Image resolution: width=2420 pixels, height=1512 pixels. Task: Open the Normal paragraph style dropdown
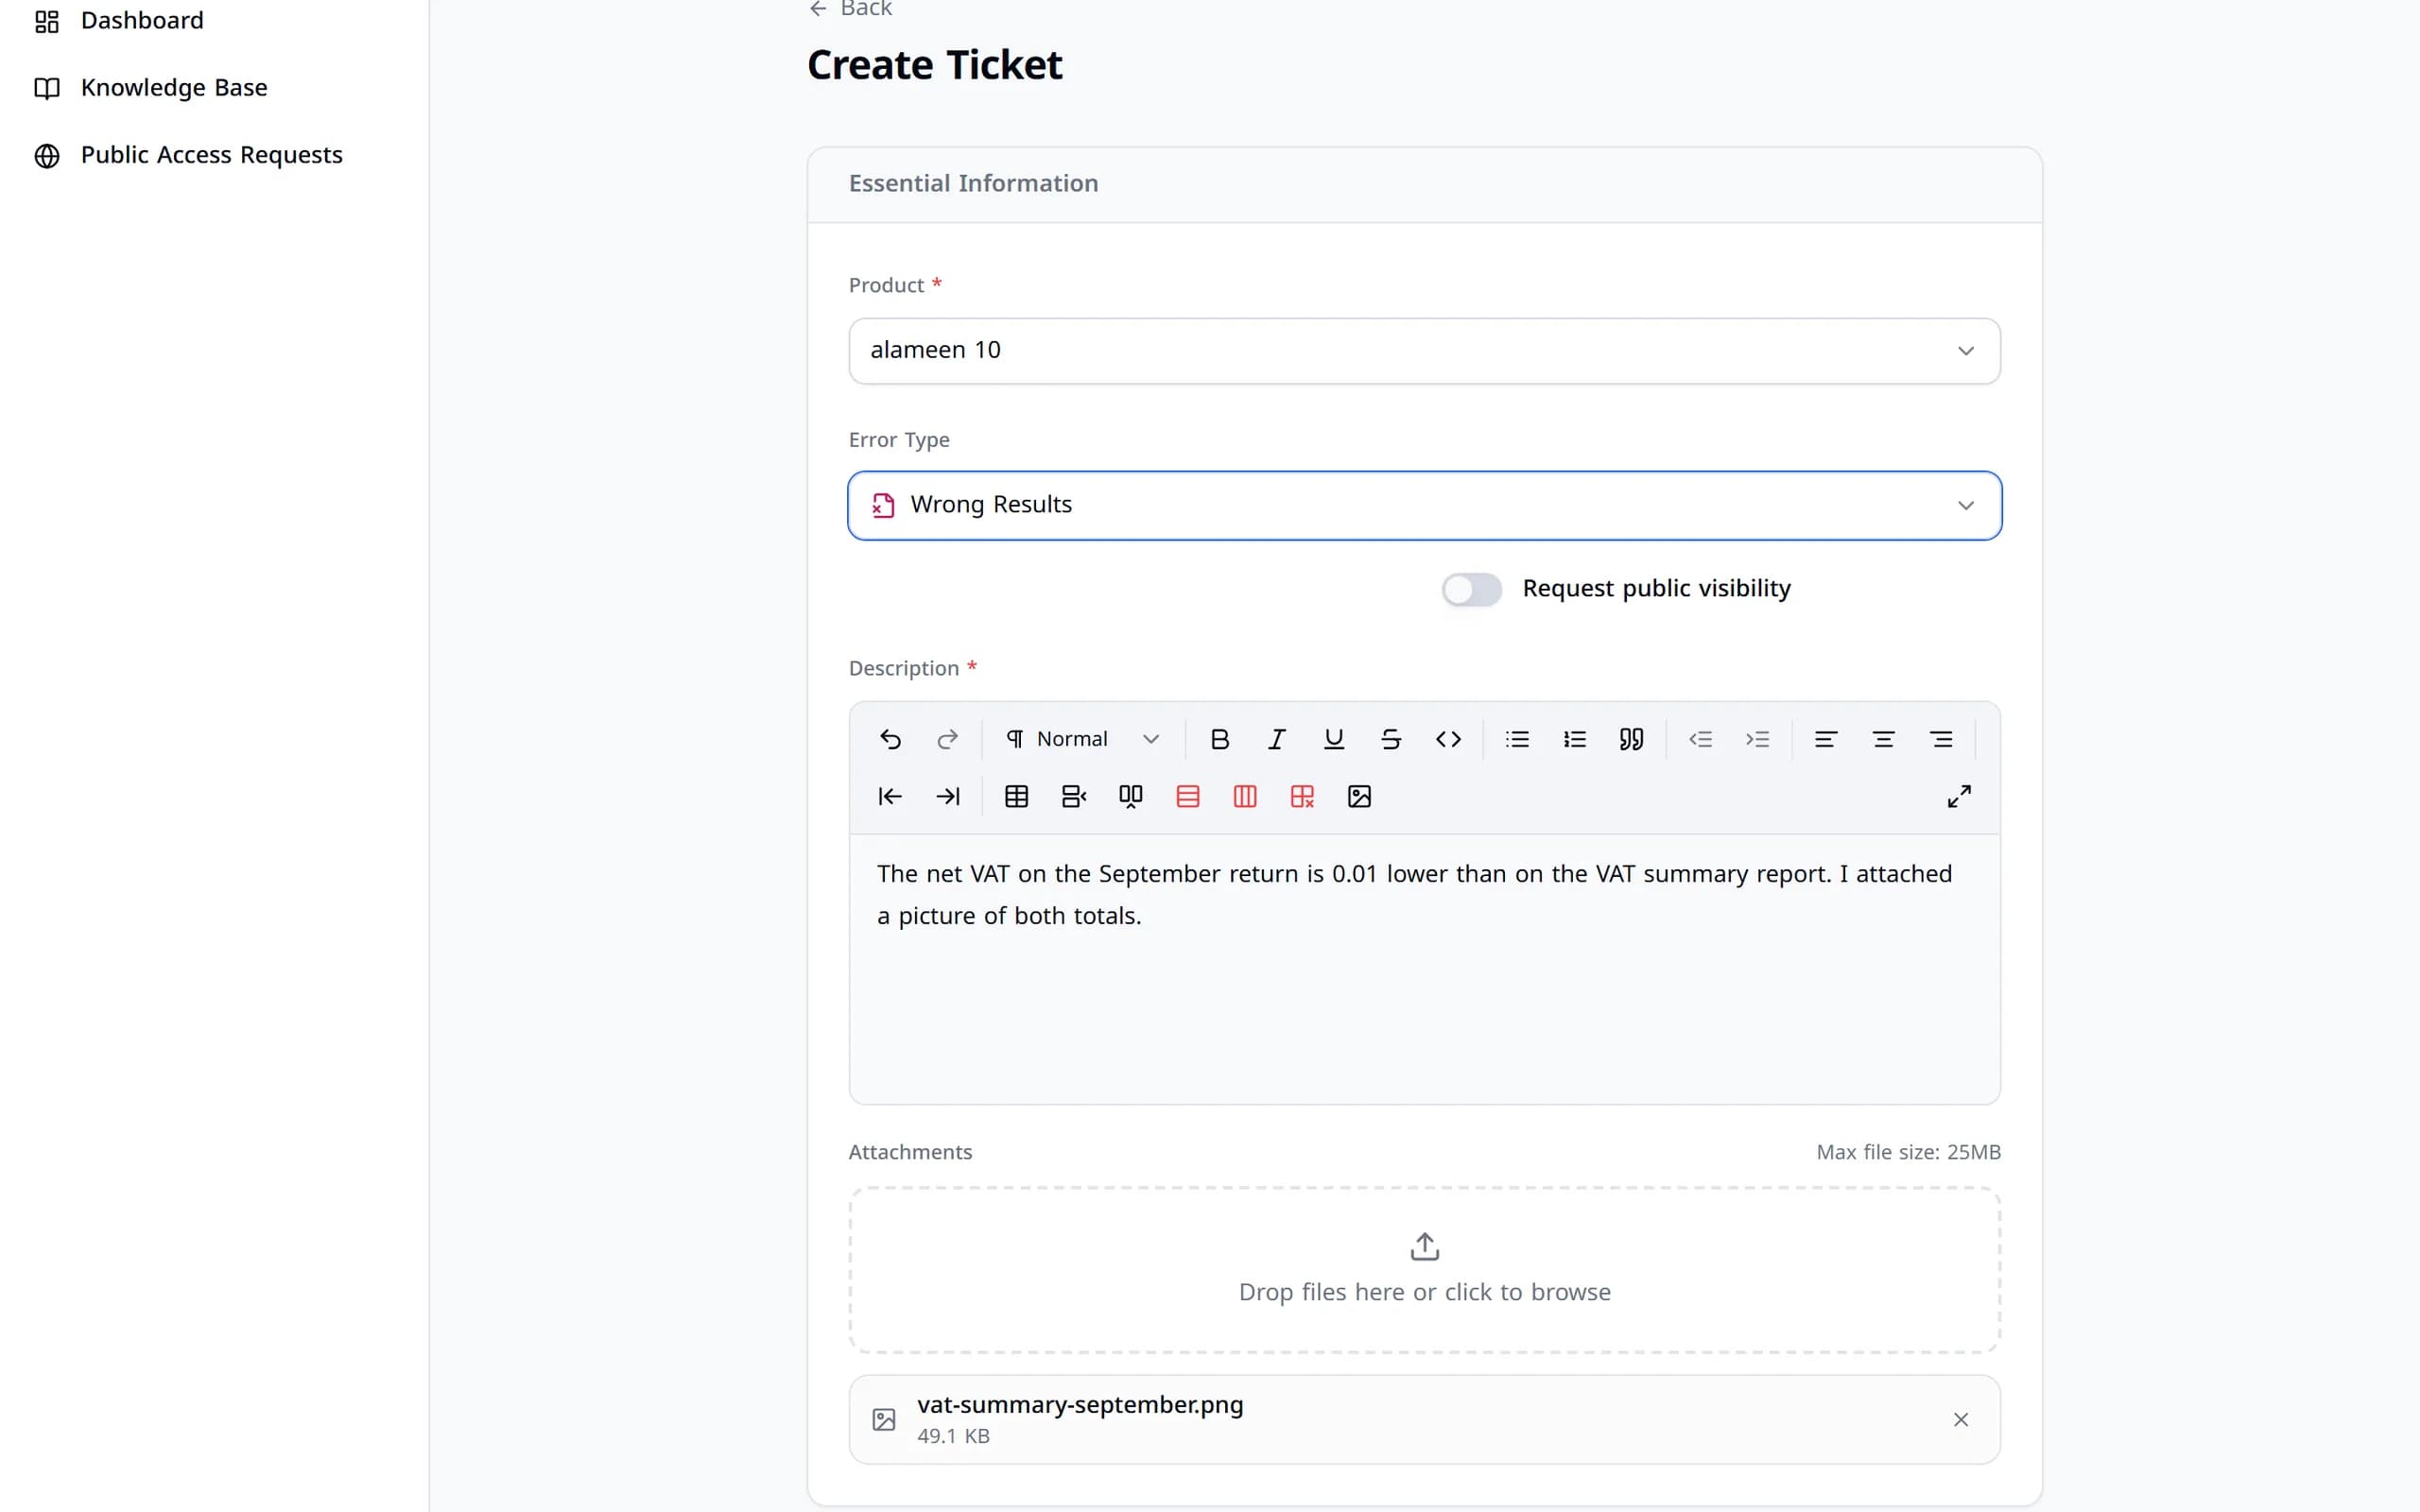(x=1083, y=739)
